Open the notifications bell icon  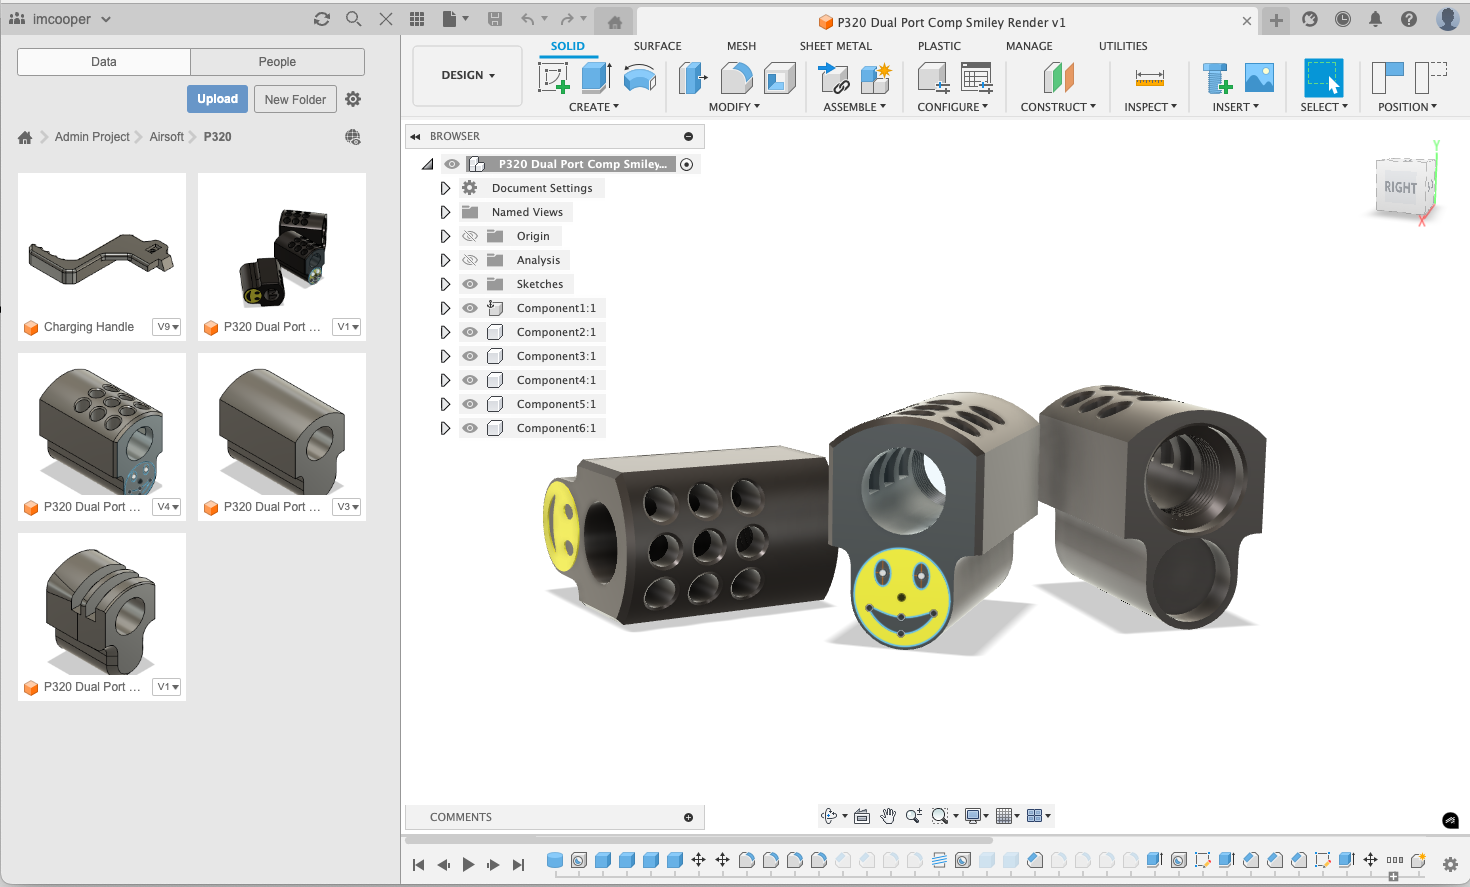pos(1375,19)
